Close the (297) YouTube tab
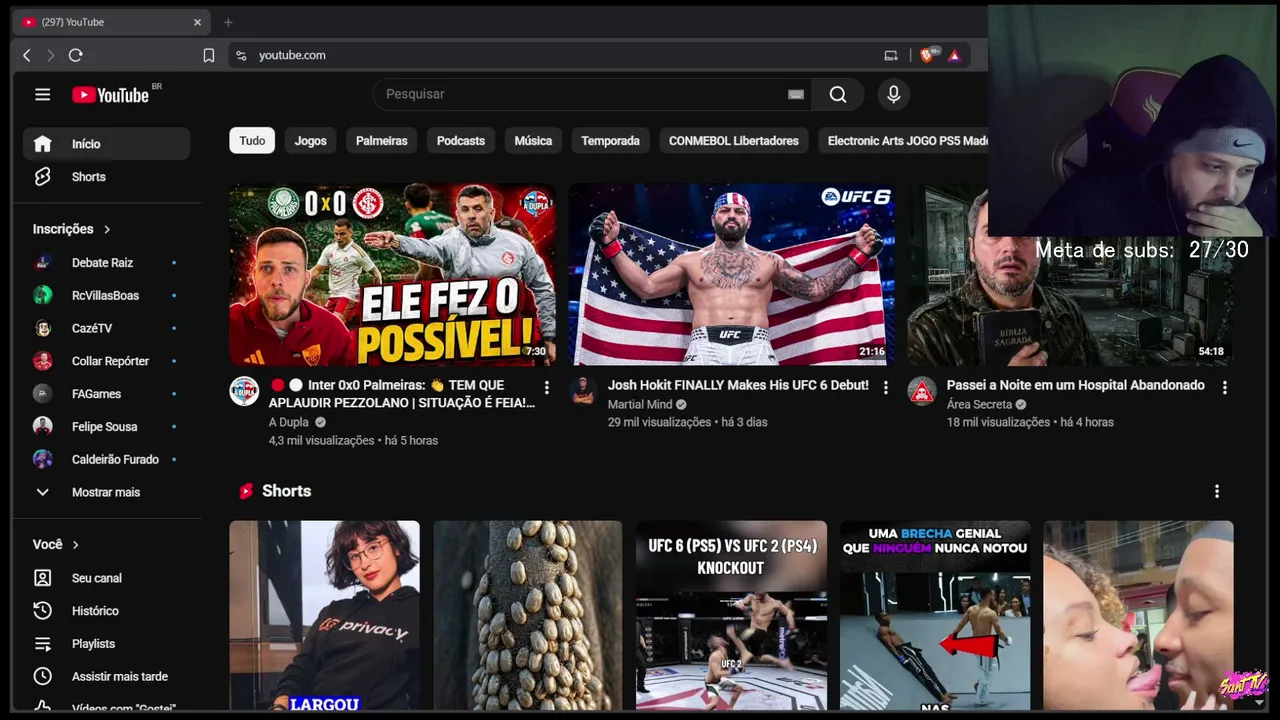Image resolution: width=1280 pixels, height=720 pixels. 197,22
